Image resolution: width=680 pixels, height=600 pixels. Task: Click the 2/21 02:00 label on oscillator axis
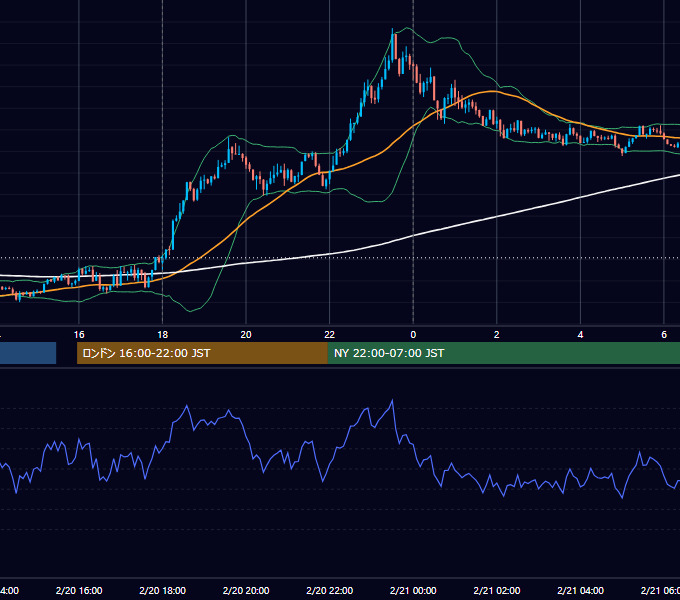497,590
